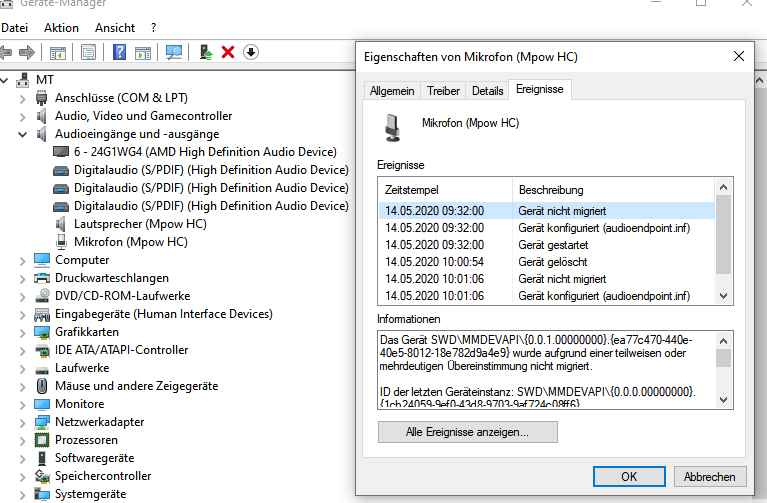The image size is (767, 503).
Task: Select the 10:01:06 Gerät nicht migriert row
Action: 547,279
